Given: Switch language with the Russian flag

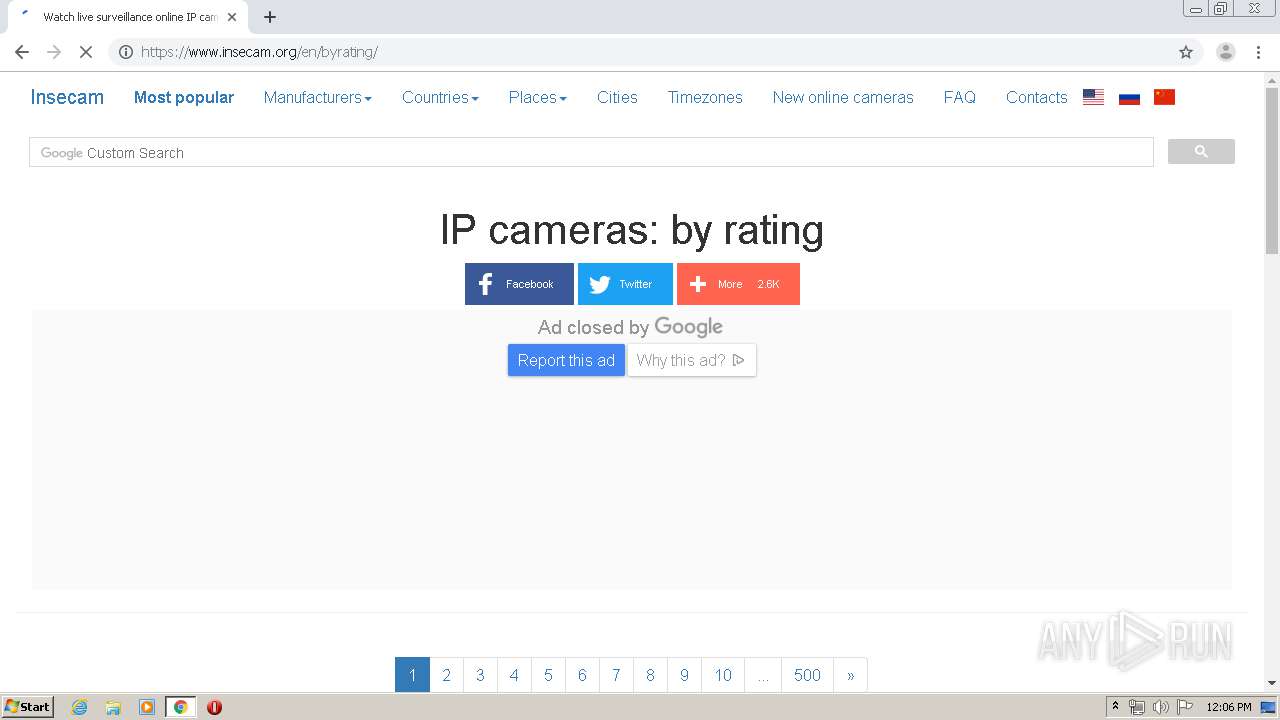Looking at the screenshot, I should [1129, 97].
